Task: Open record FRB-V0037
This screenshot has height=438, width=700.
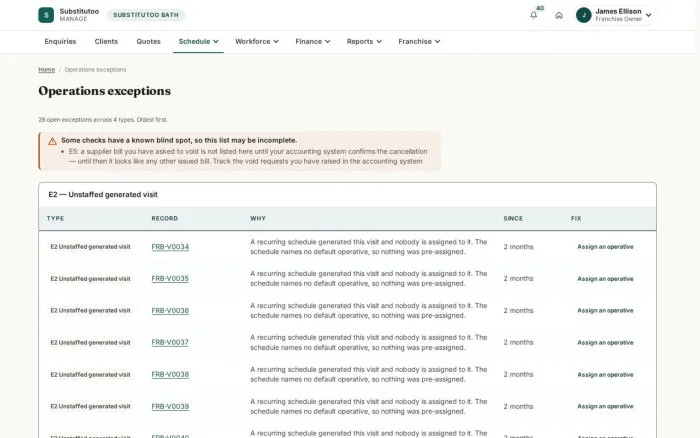Action: 170,342
